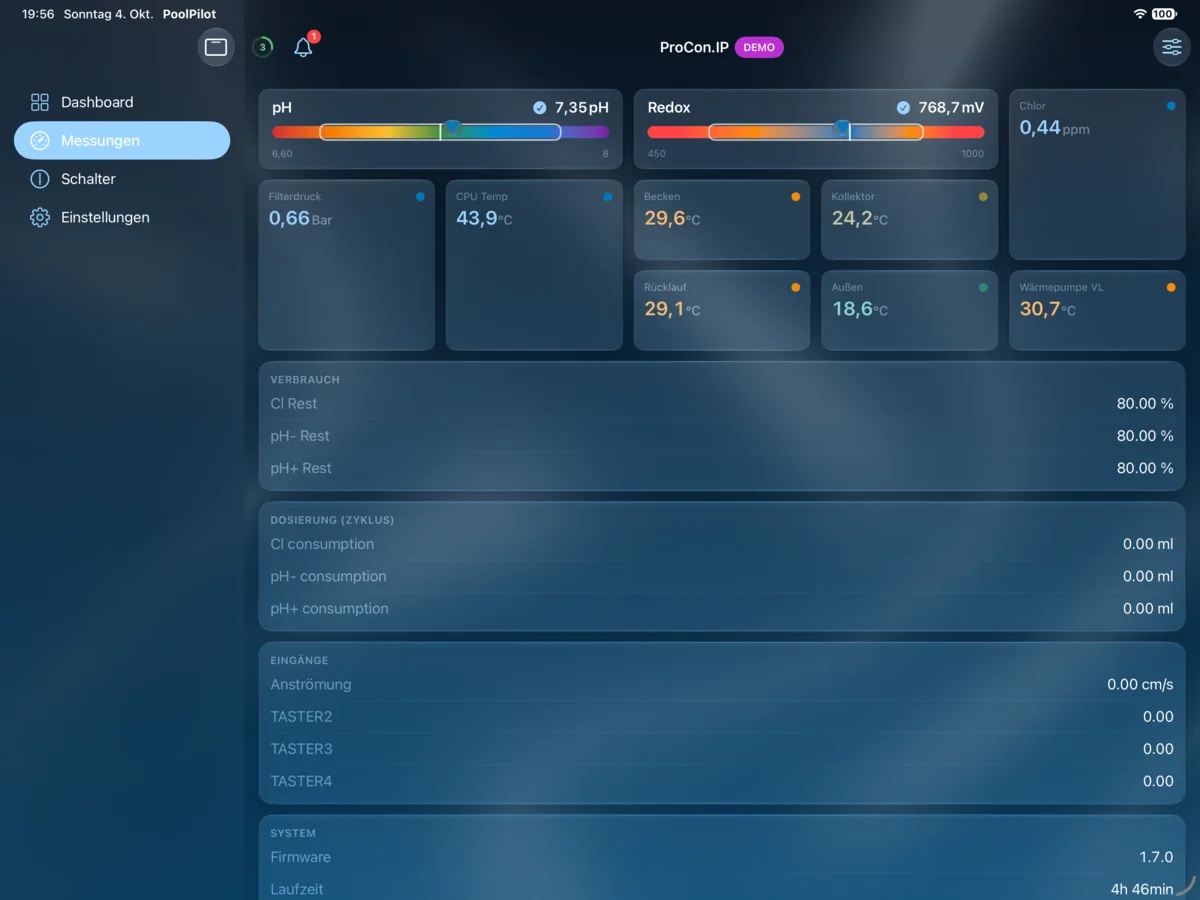The height and width of the screenshot is (900, 1200).
Task: Click the Chlor tile blue dot
Action: (1171, 106)
